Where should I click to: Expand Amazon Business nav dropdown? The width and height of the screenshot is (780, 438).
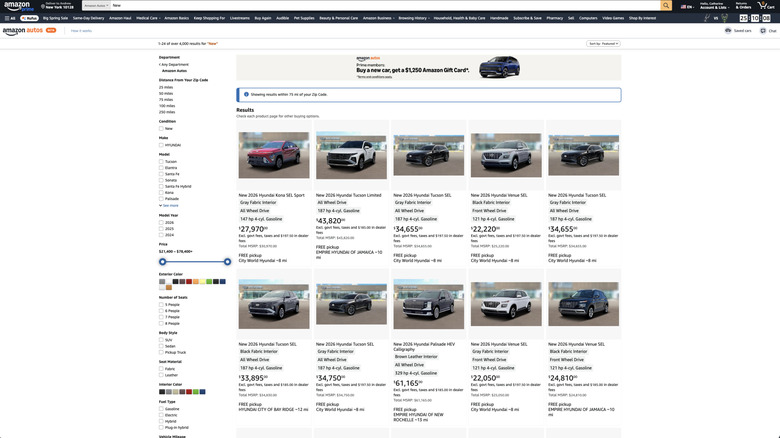(x=378, y=18)
